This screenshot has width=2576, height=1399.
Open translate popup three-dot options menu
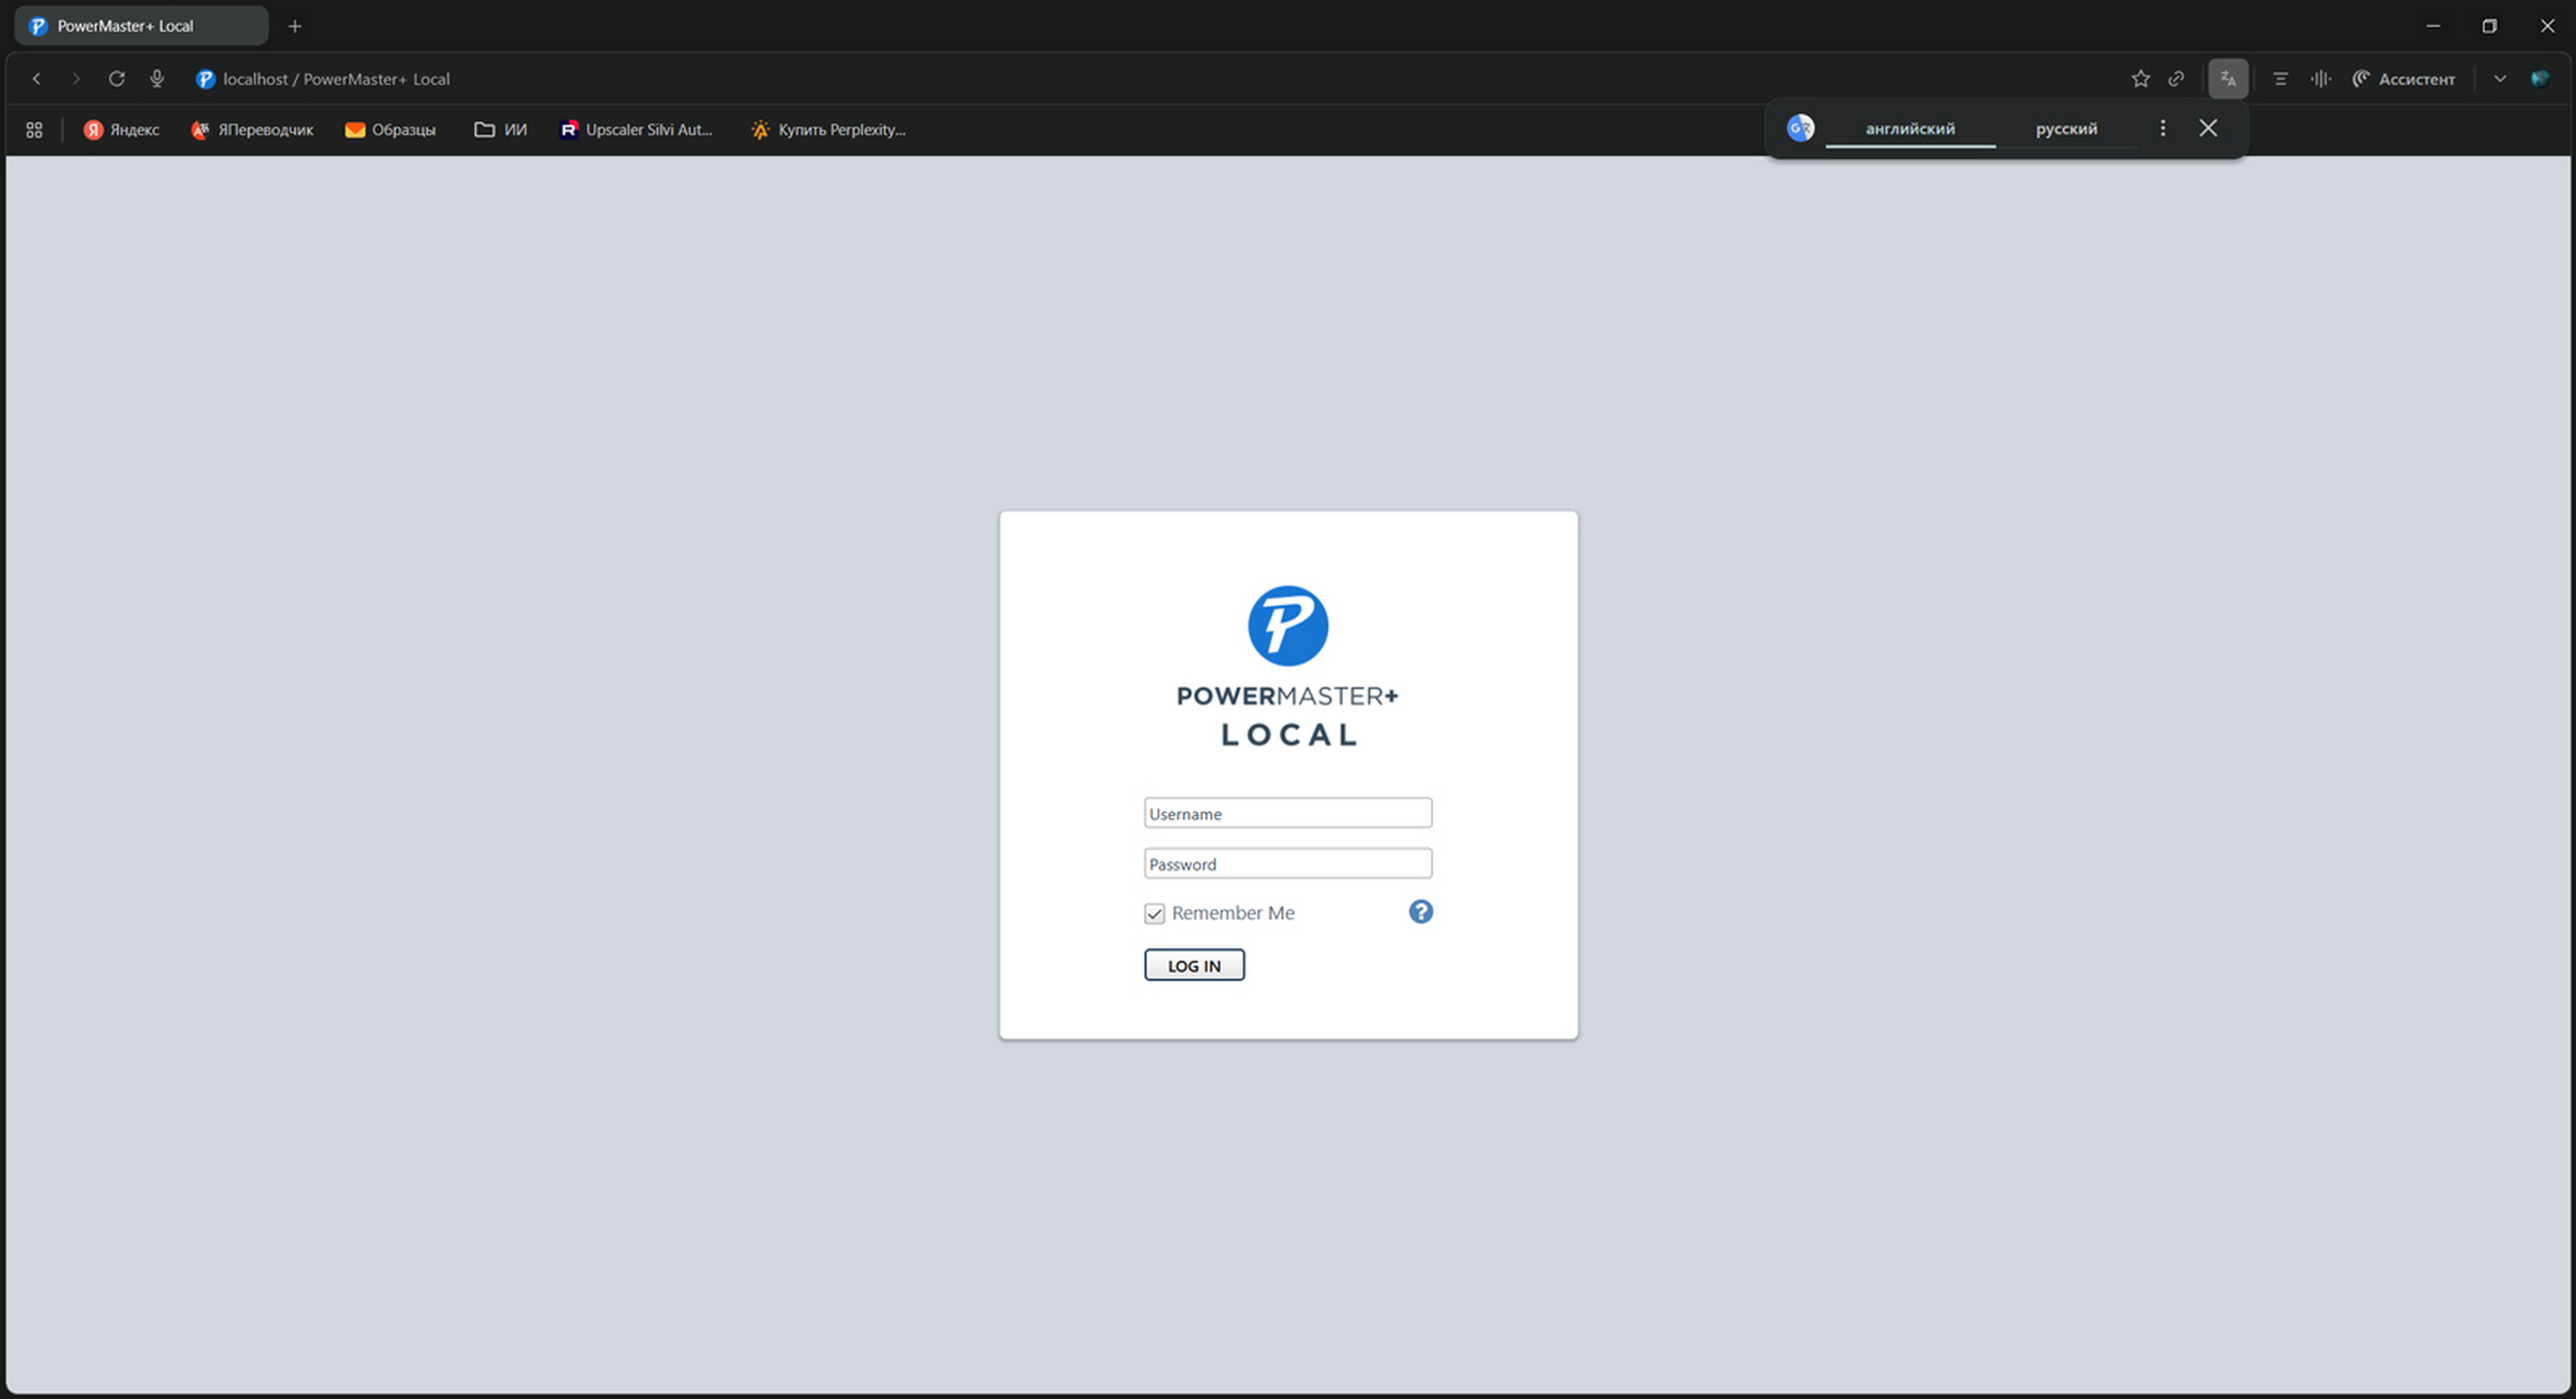(2162, 128)
